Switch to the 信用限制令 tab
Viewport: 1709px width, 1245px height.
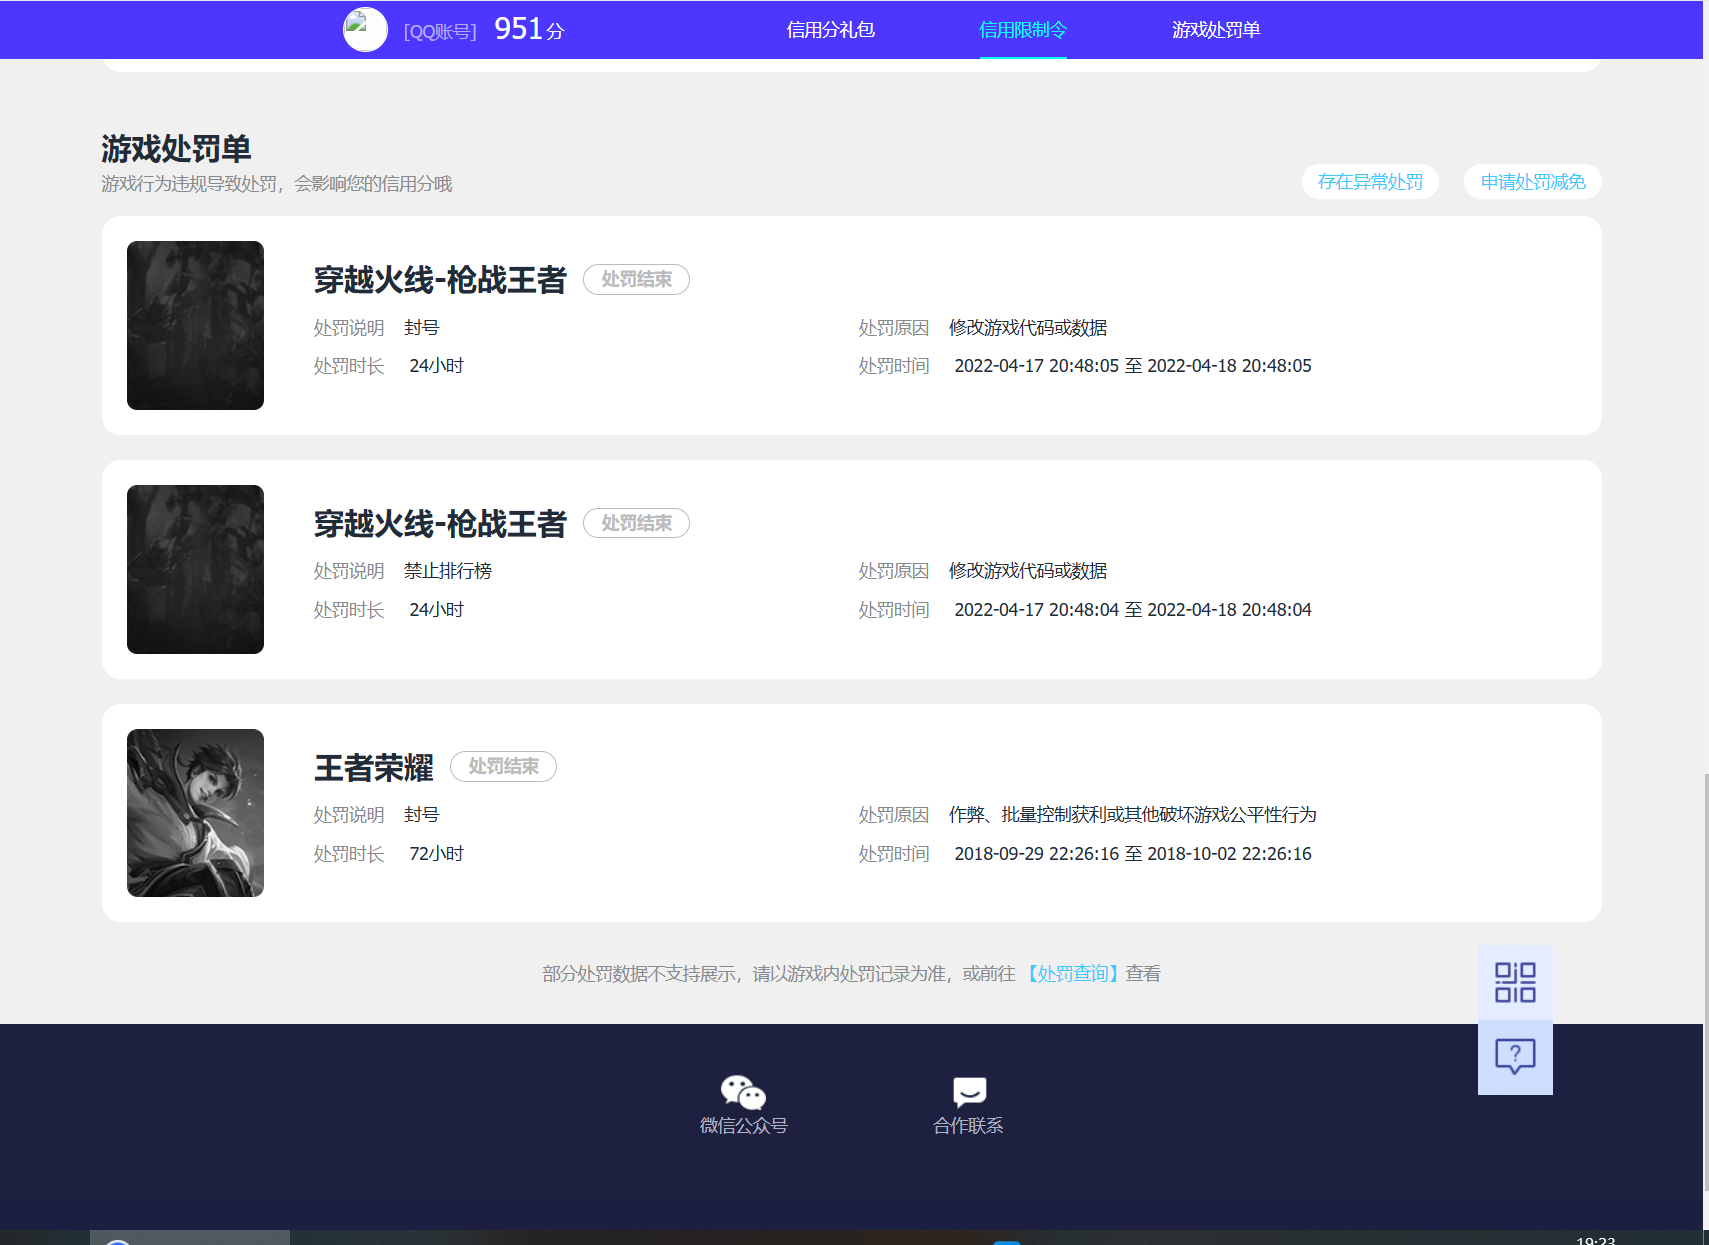[x=1023, y=30]
